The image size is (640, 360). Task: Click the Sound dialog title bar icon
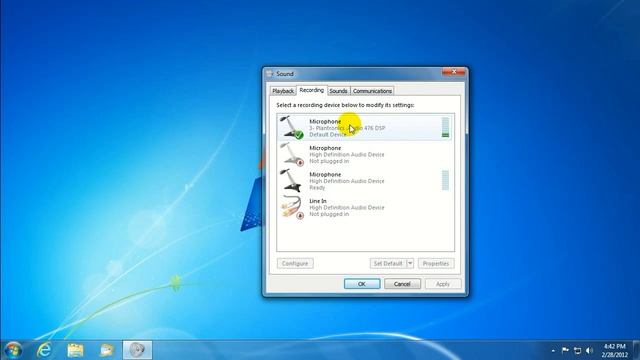pos(269,73)
